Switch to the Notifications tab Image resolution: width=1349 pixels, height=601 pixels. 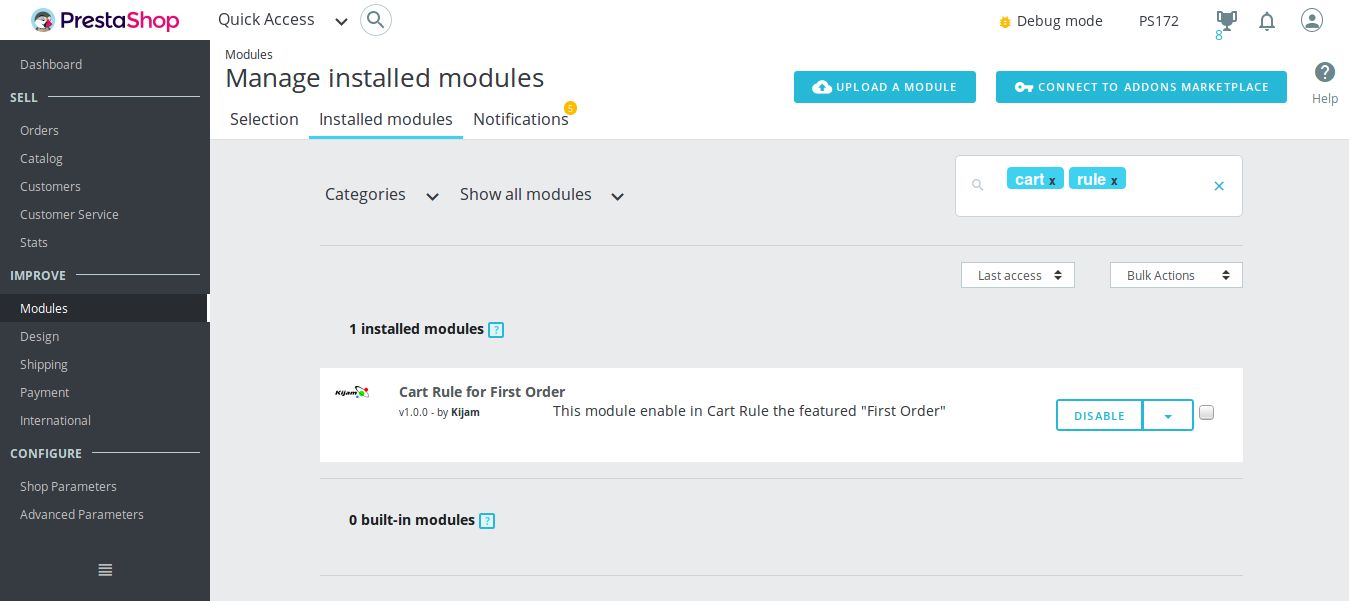pos(520,119)
